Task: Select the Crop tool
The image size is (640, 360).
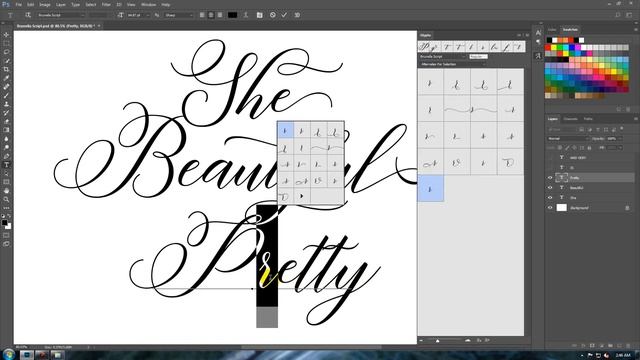Action: pyautogui.click(x=6, y=69)
